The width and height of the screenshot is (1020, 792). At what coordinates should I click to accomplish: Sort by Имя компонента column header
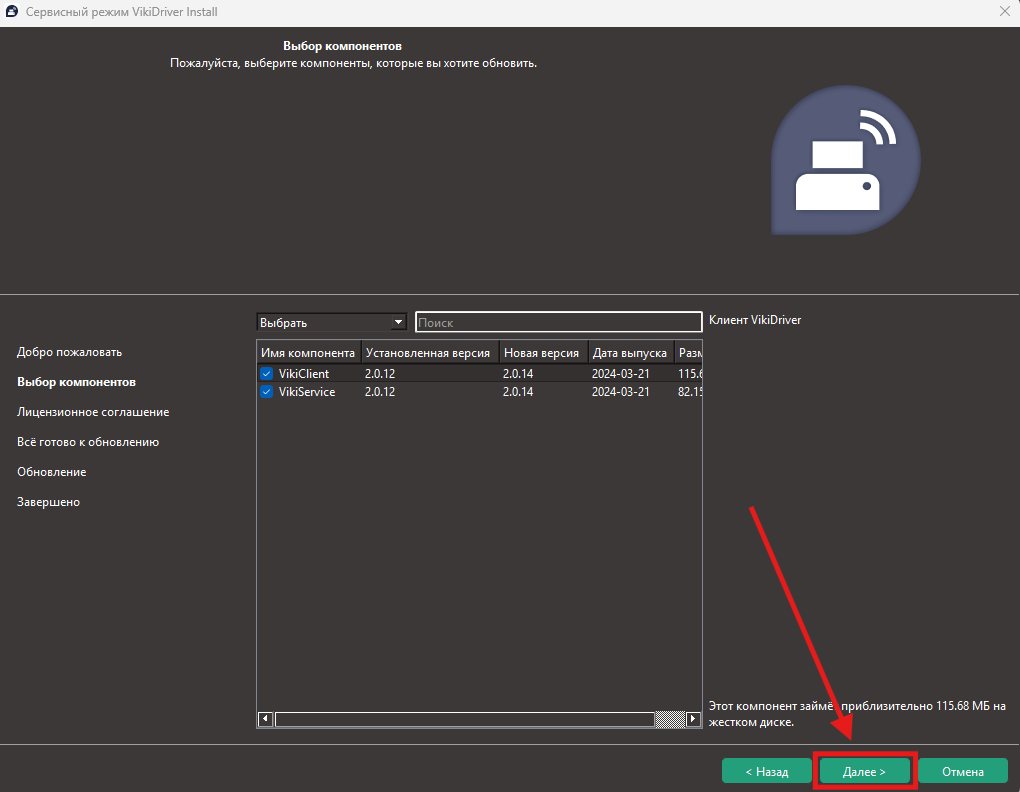tap(308, 352)
